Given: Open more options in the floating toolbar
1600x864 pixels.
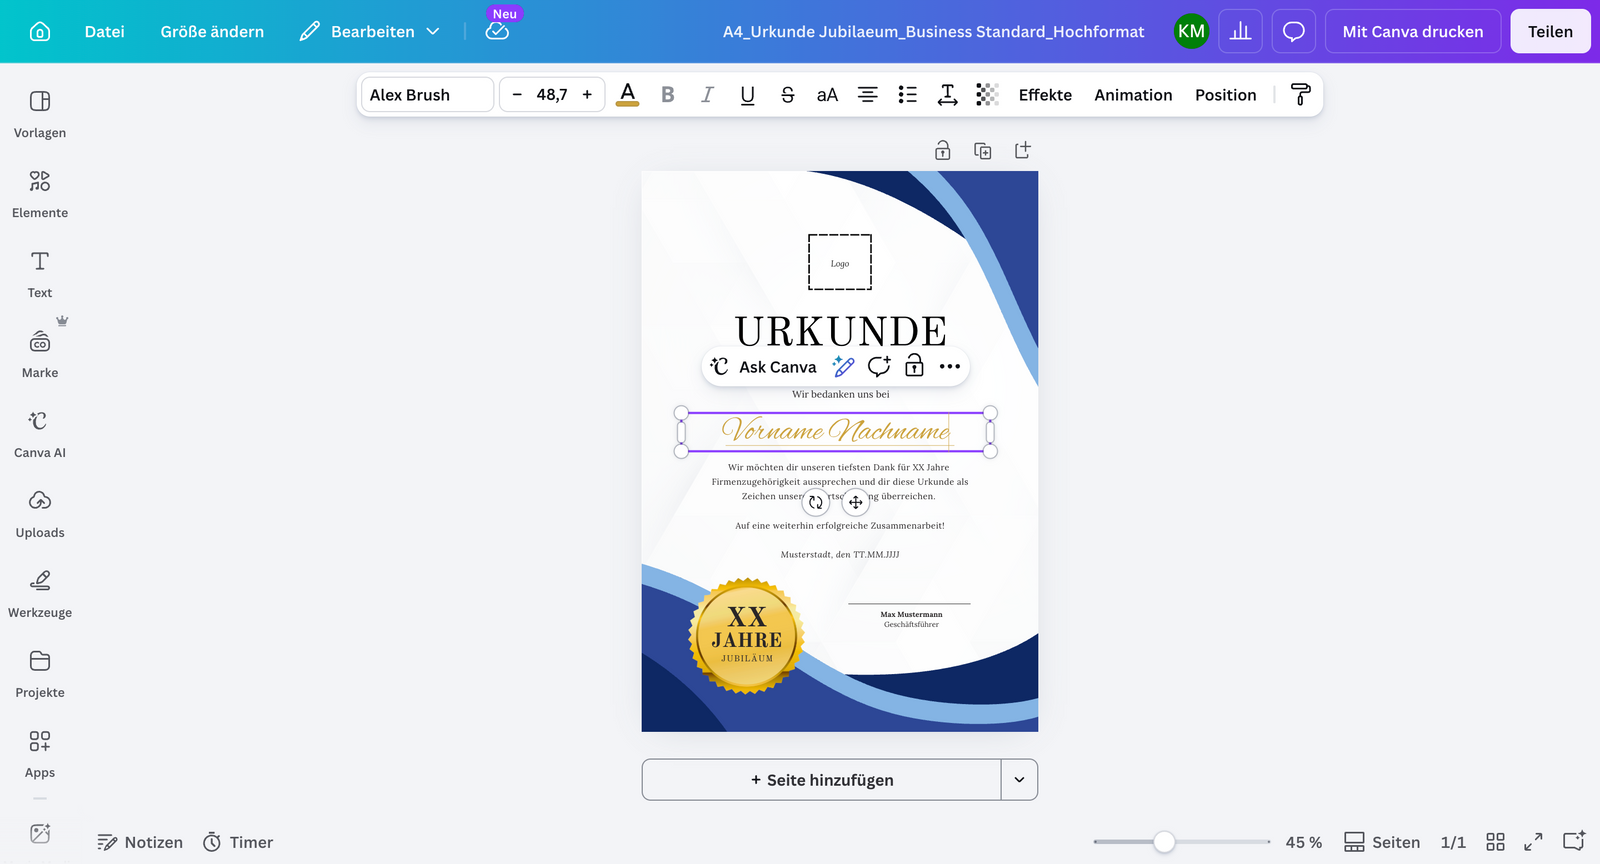Looking at the screenshot, I should (x=950, y=367).
